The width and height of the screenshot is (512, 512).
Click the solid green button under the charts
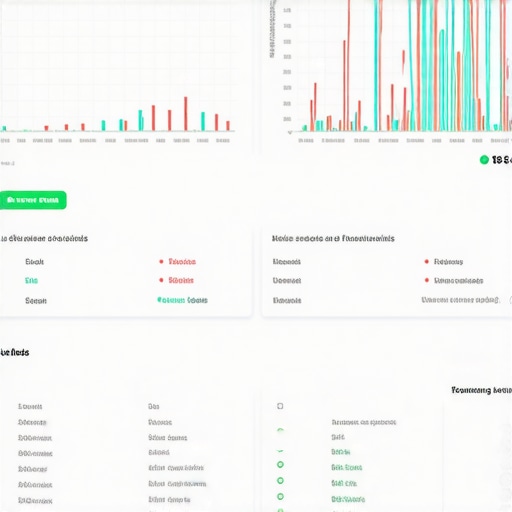[33, 200]
